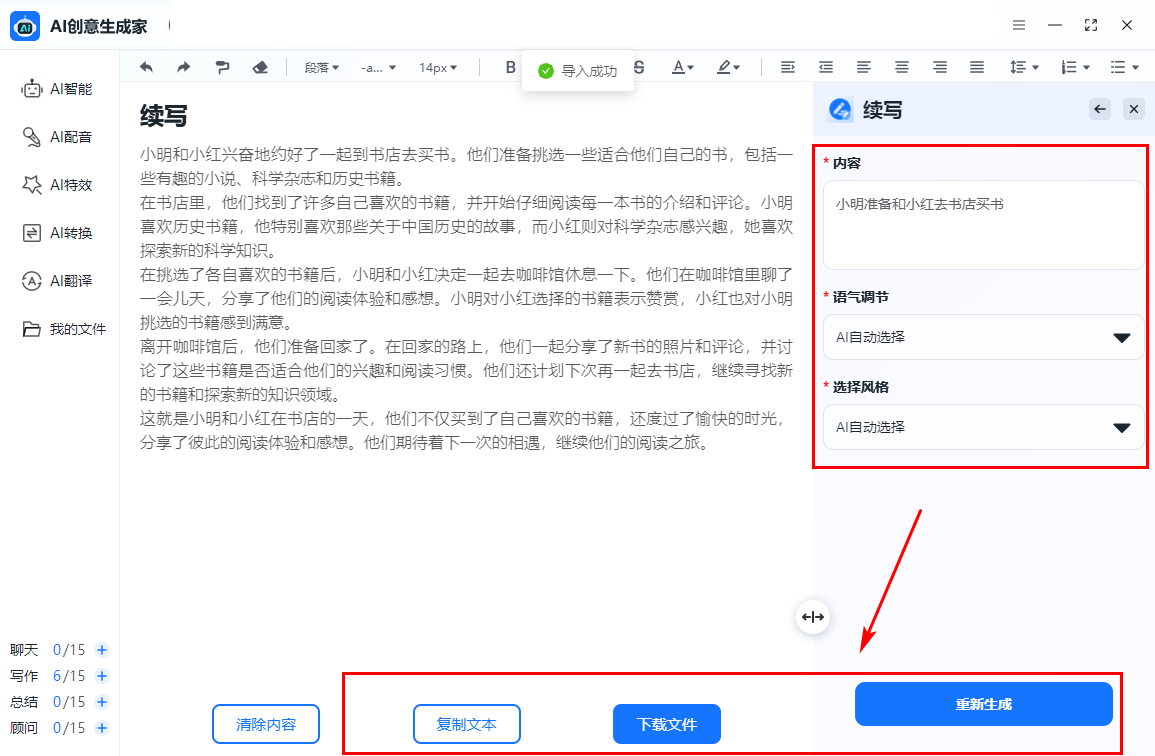Click the redo arrow in the toolbar
This screenshot has height=756, width=1155.
click(183, 67)
